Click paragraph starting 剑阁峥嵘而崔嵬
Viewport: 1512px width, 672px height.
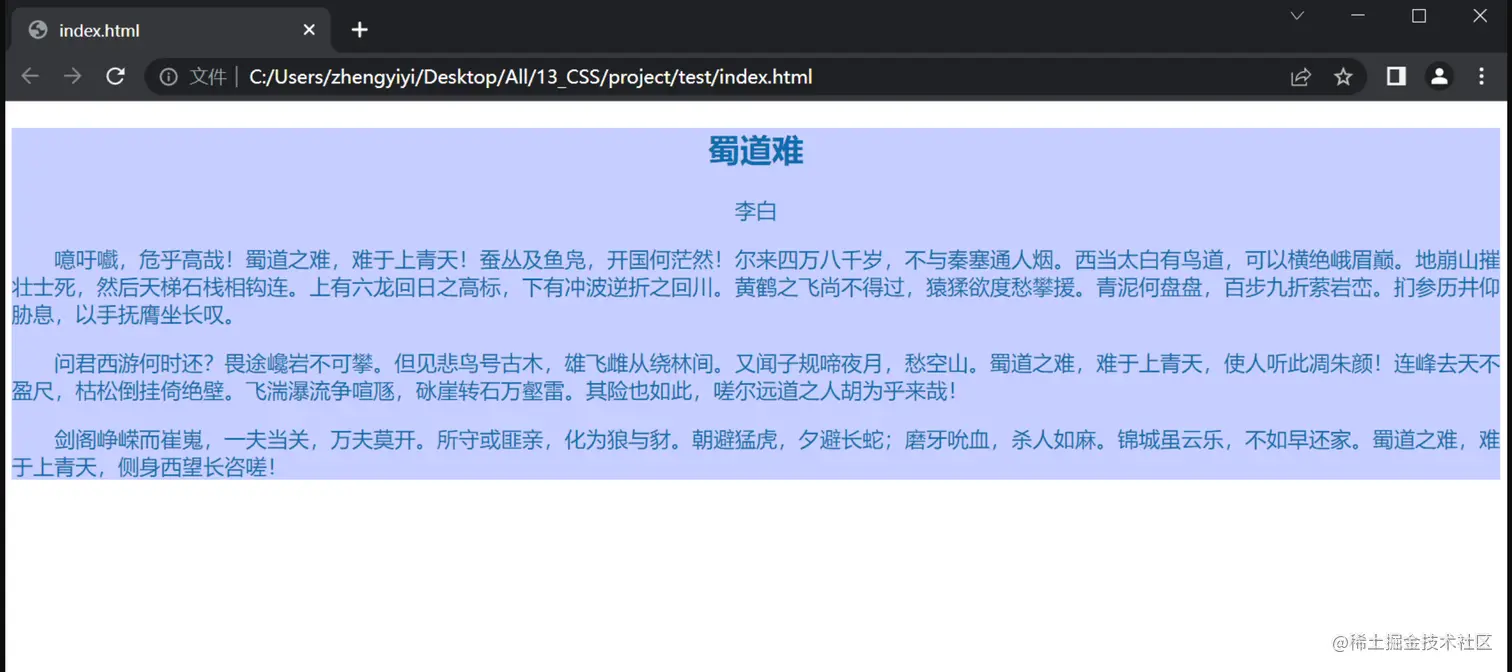pyautogui.click(x=756, y=453)
